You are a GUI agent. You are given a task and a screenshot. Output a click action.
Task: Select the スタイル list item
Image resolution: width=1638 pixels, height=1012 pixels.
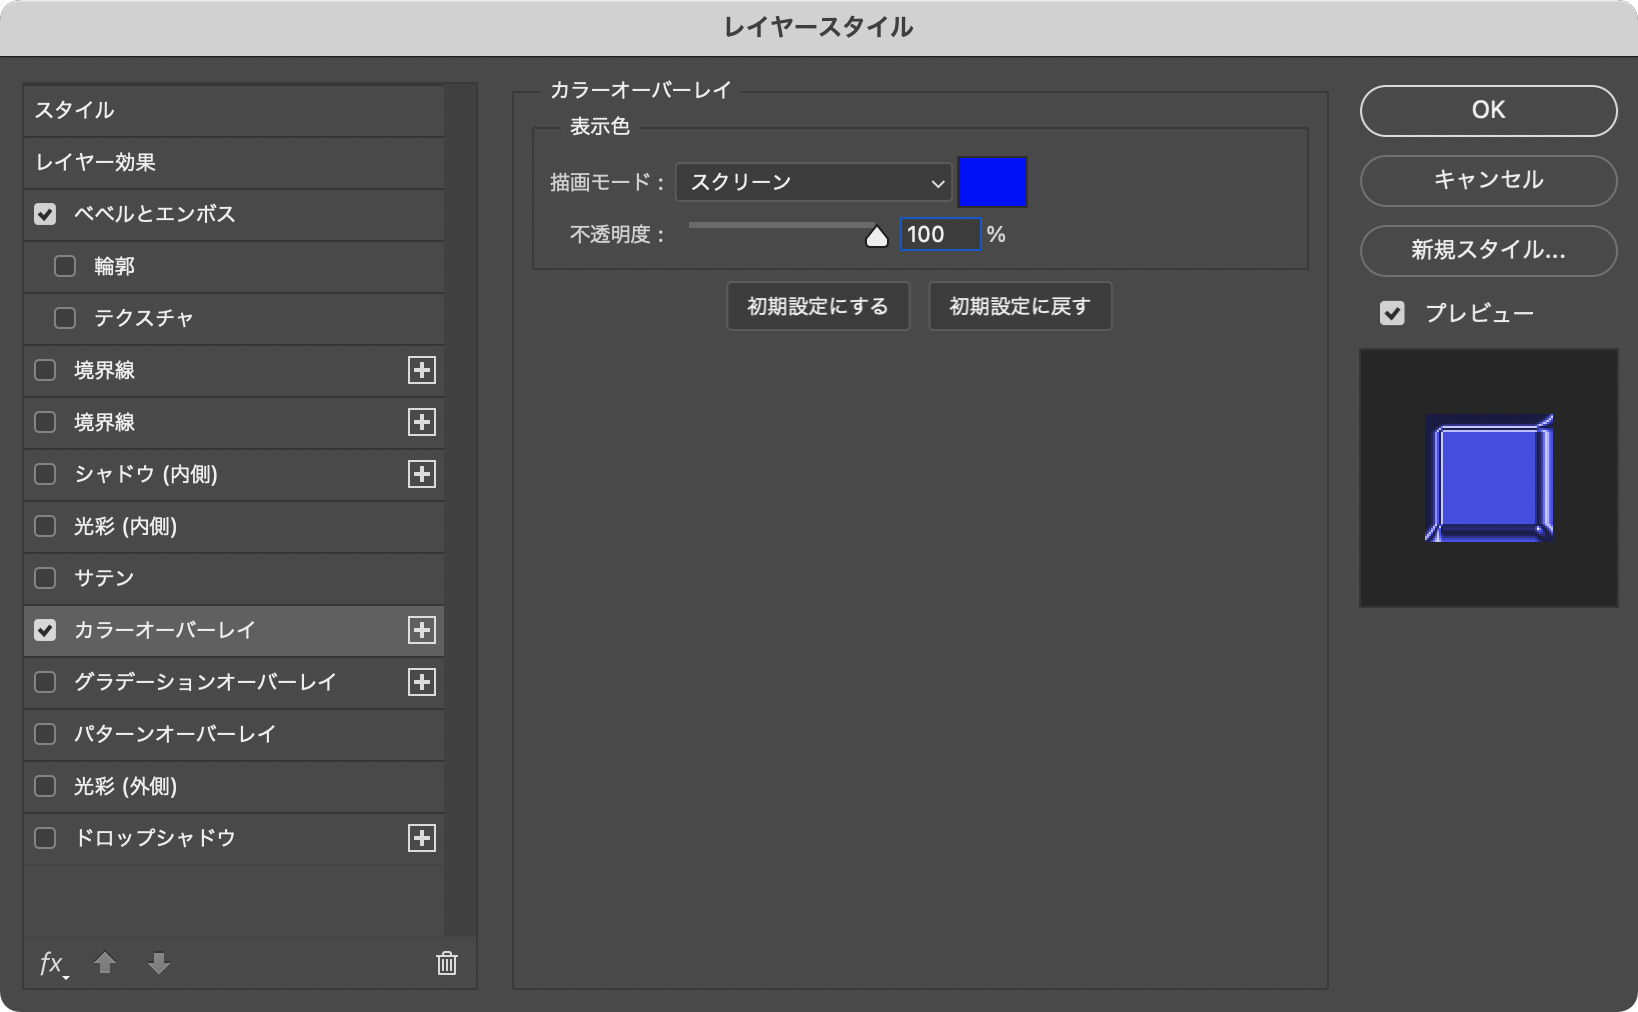pos(233,110)
